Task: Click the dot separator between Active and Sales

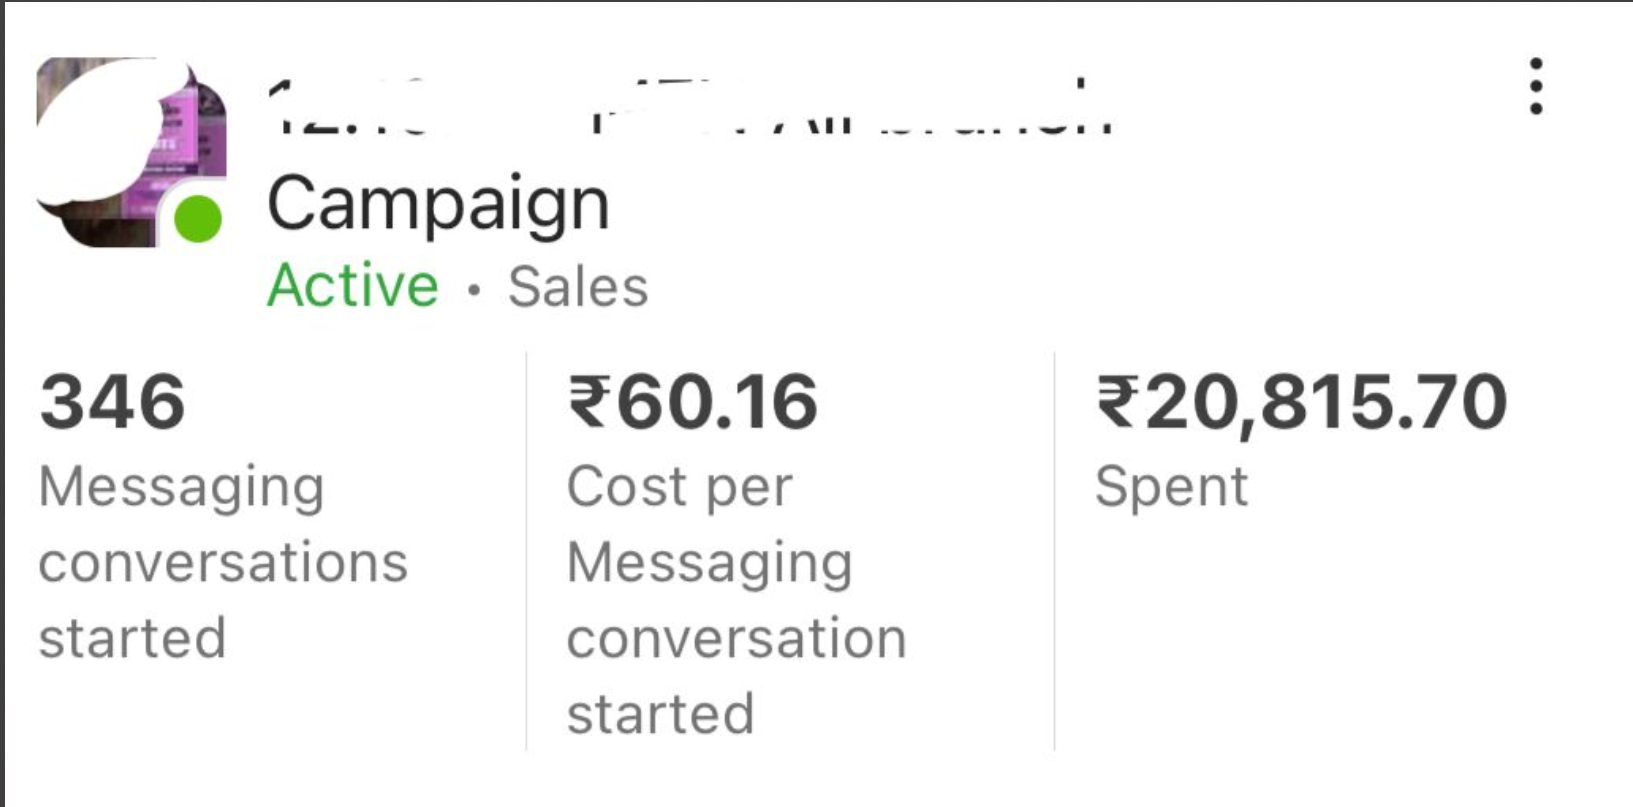Action: (474, 290)
